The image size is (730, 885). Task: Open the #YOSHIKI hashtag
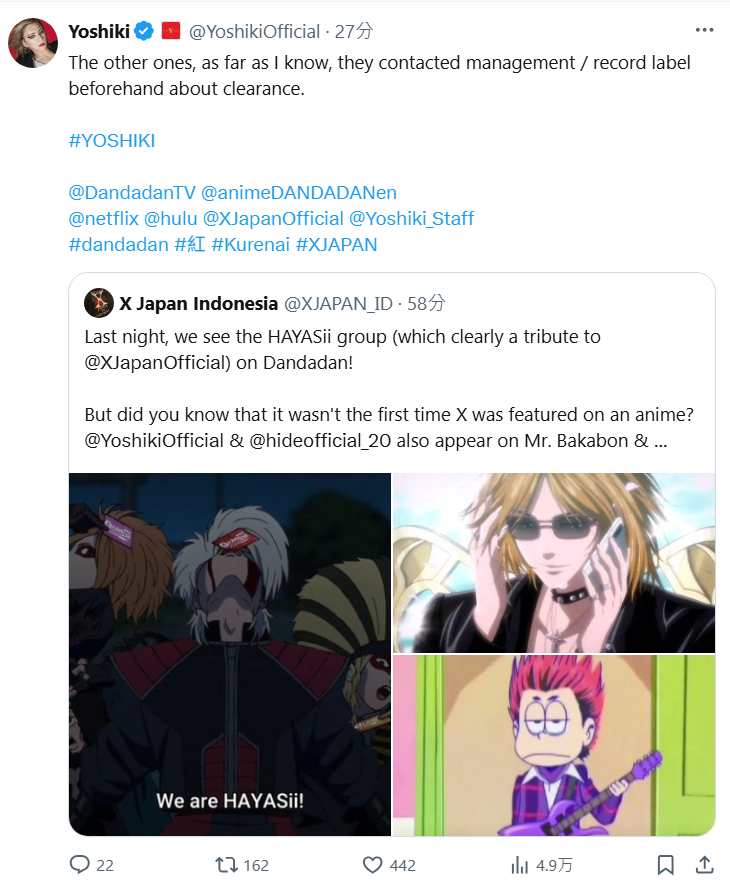[112, 141]
